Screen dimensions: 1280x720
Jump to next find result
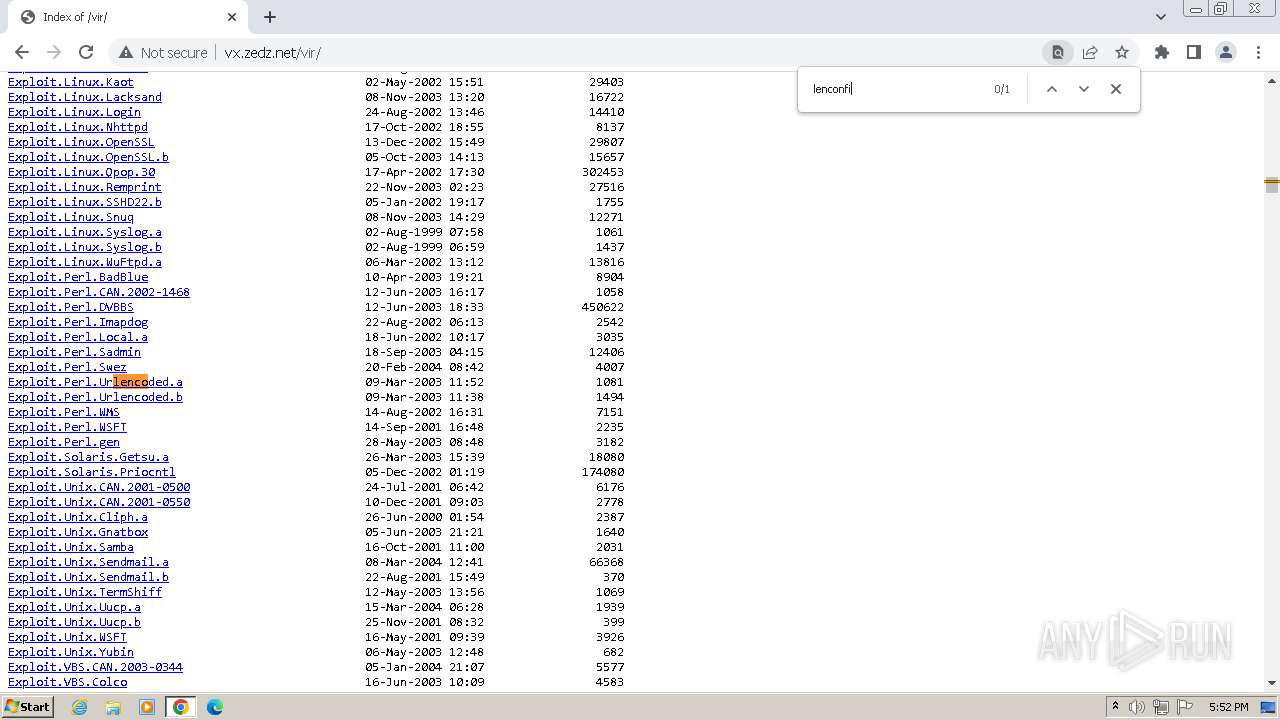coord(1083,89)
